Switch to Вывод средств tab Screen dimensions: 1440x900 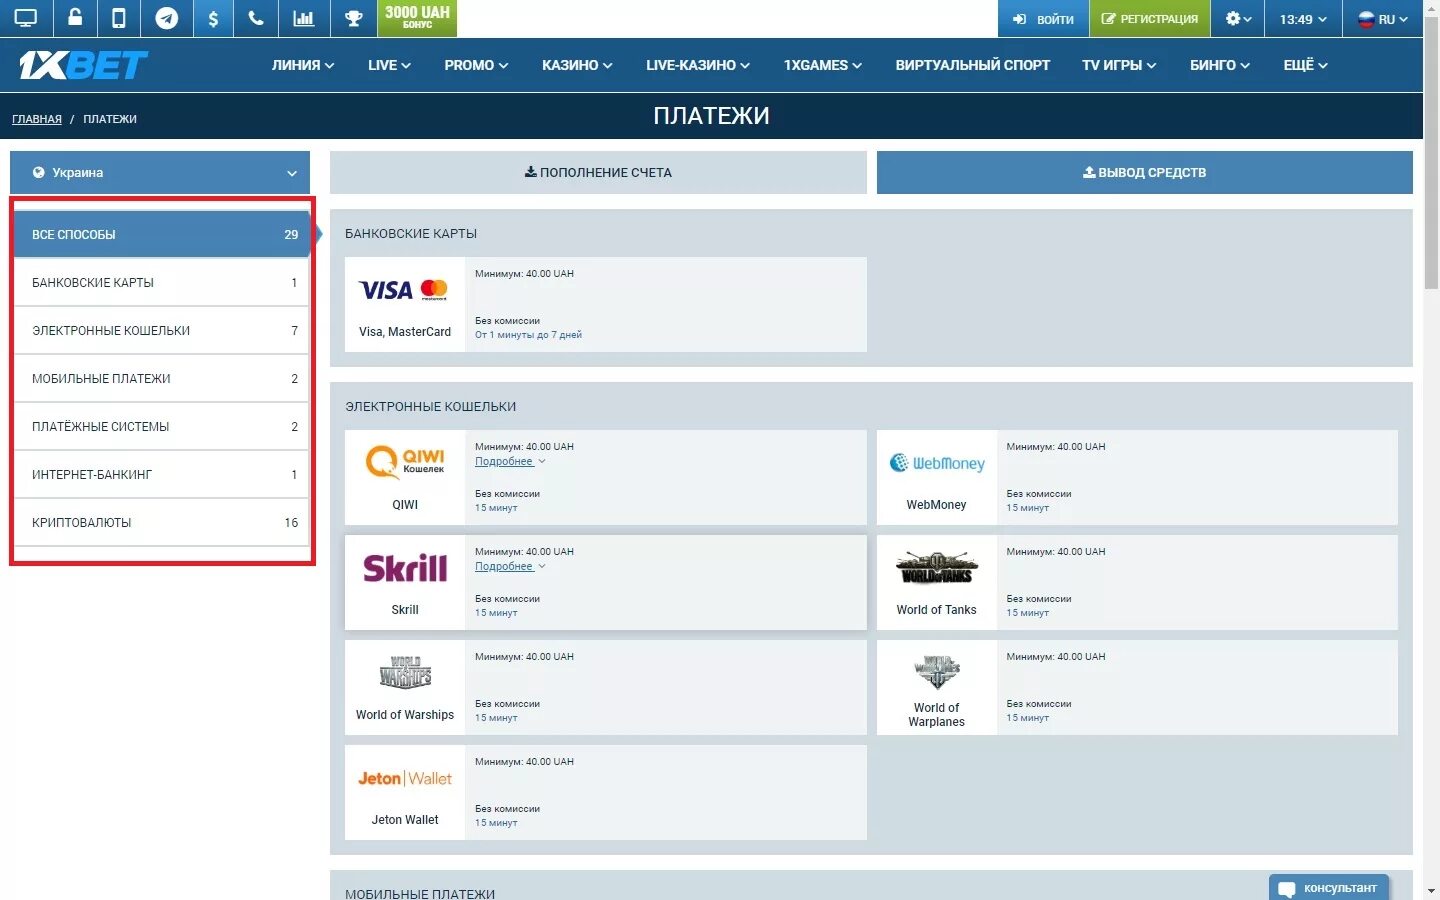[x=1145, y=172]
